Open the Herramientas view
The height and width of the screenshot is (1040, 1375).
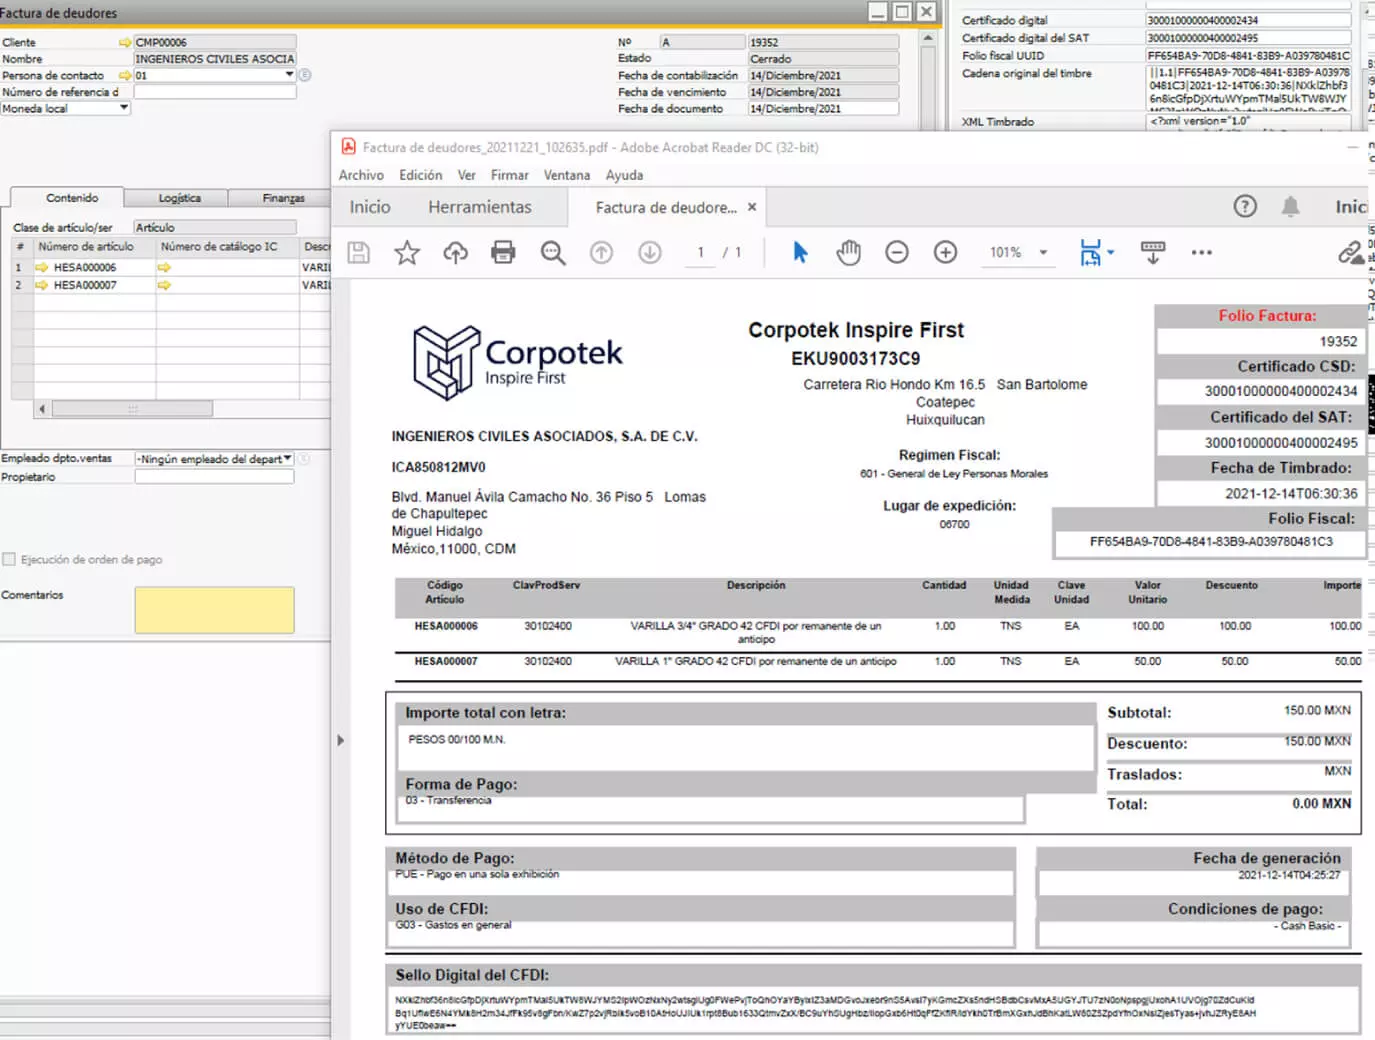coord(480,207)
